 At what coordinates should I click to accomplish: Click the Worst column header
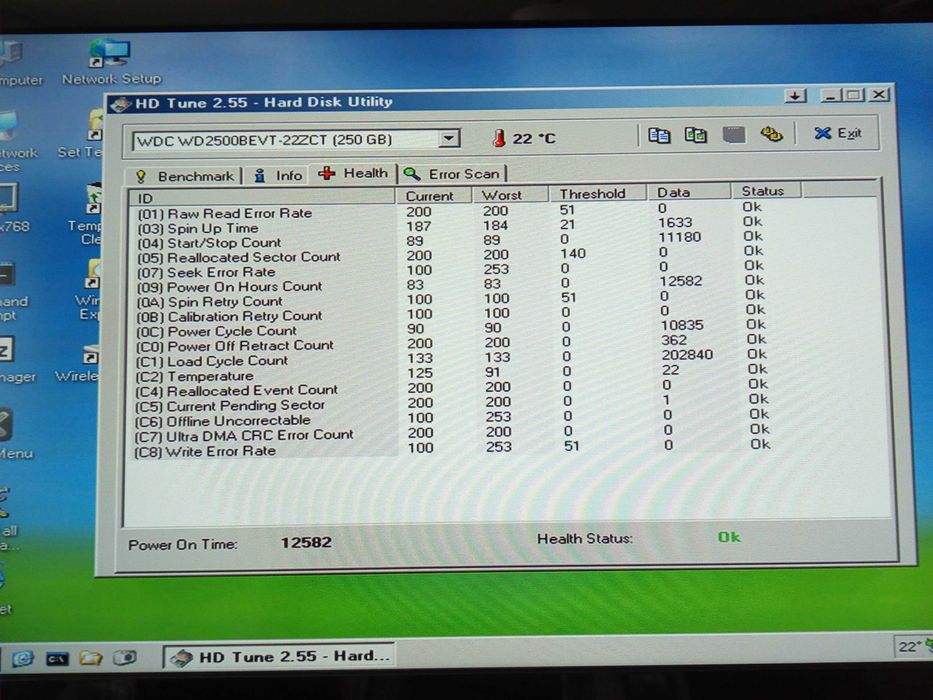[509, 195]
